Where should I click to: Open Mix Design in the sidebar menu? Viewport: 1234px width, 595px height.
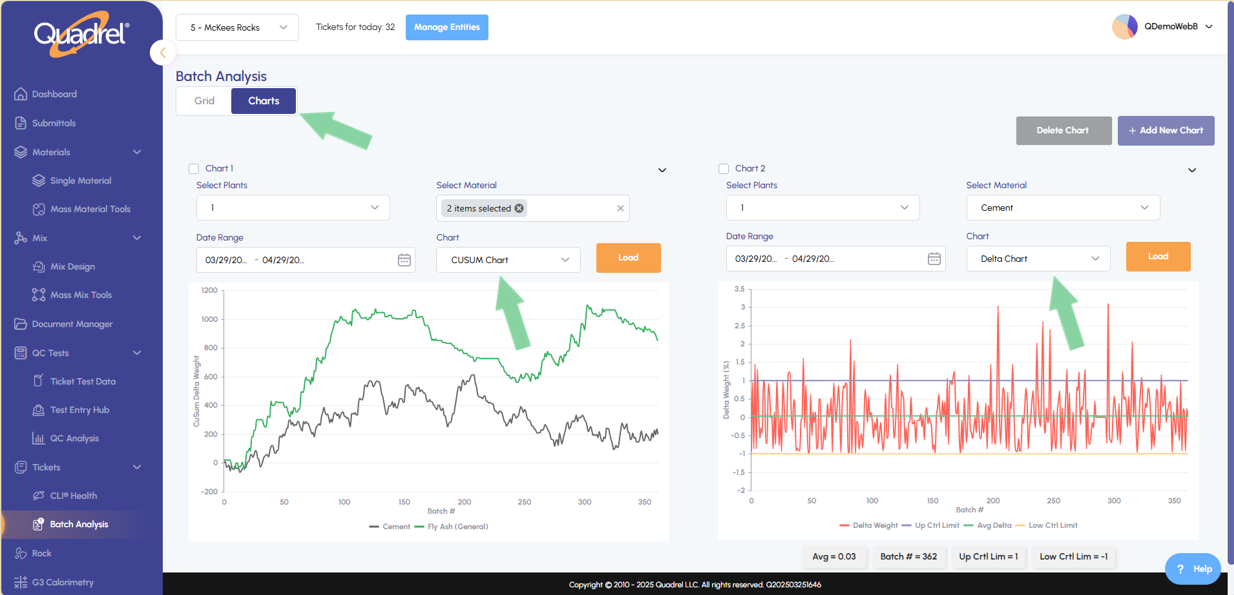[x=72, y=267]
